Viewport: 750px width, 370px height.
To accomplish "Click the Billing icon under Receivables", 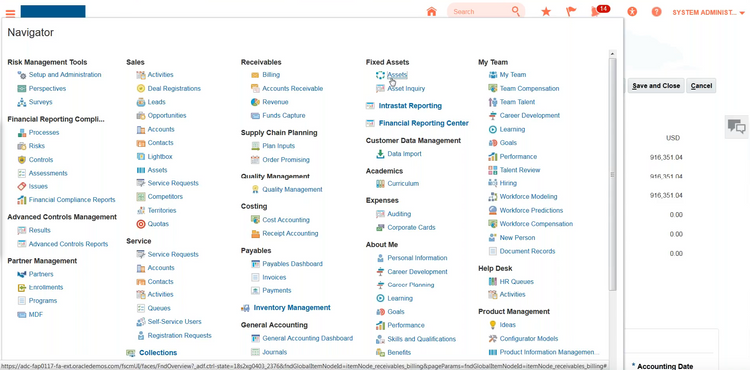I will tap(255, 75).
